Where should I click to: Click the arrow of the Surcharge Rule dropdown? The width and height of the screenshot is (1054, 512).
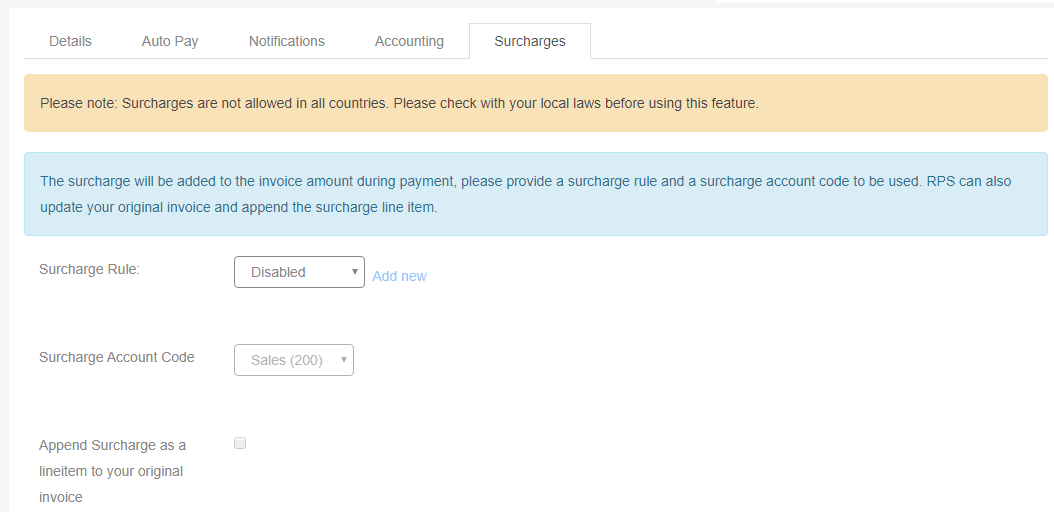(x=355, y=272)
